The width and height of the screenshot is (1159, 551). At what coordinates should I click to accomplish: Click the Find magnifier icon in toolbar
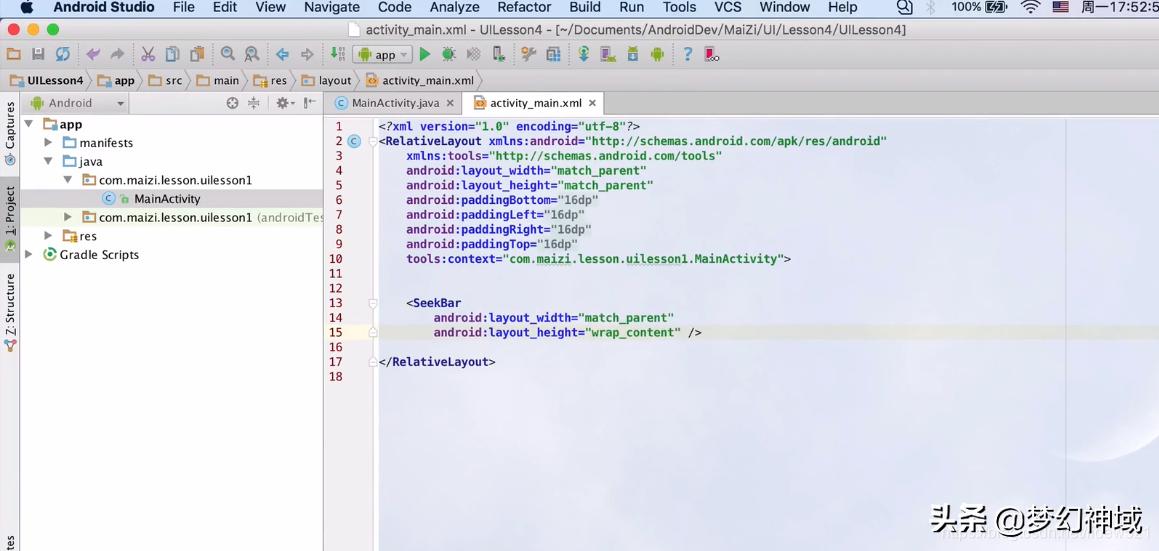(x=228, y=55)
